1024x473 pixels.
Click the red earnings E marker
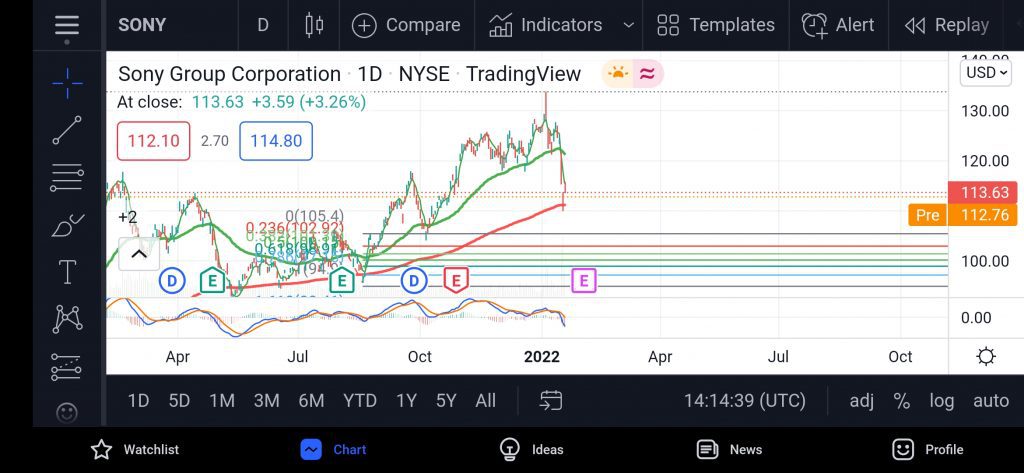click(x=456, y=280)
